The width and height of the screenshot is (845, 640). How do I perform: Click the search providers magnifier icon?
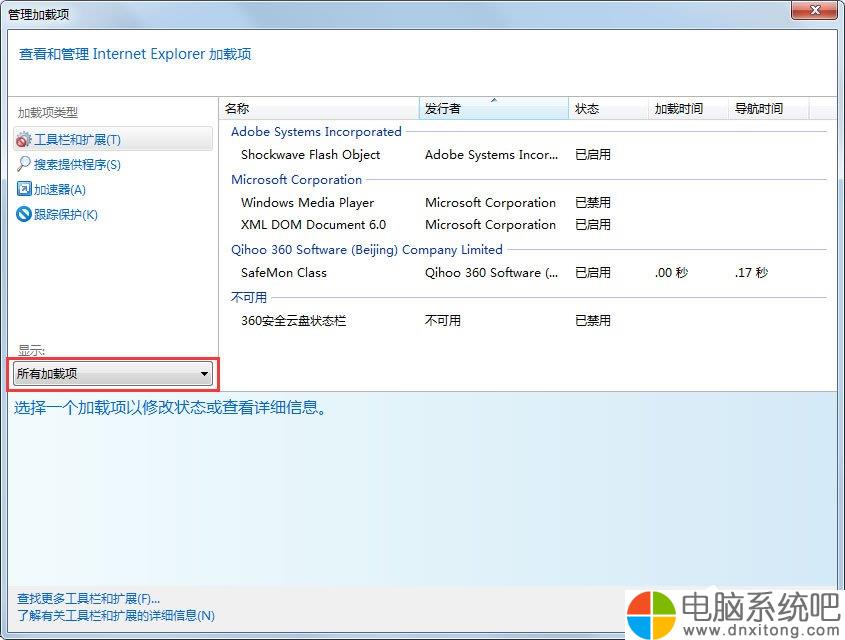point(24,164)
